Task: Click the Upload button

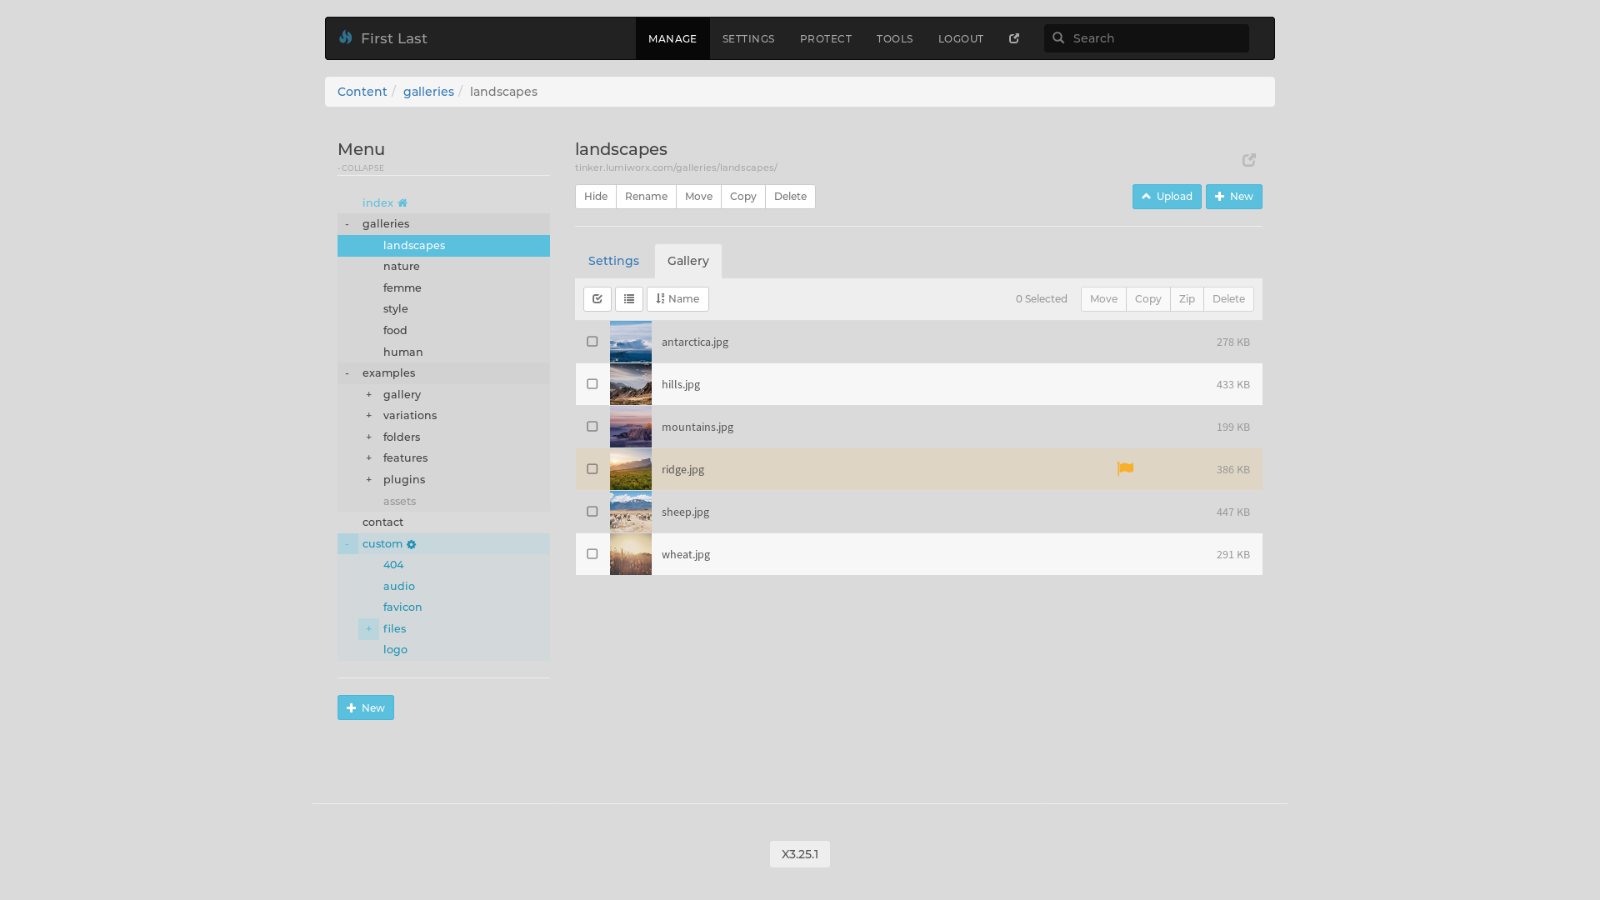Action: 1166,197
